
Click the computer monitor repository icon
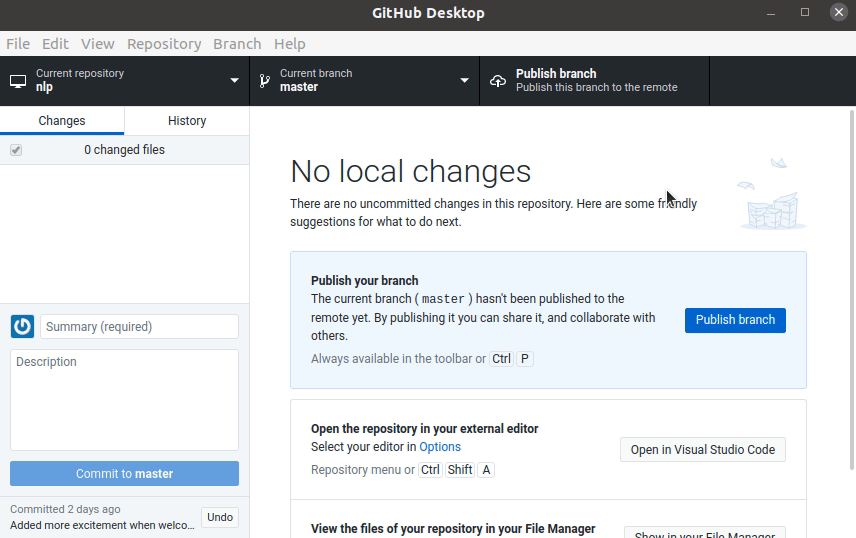(18, 81)
